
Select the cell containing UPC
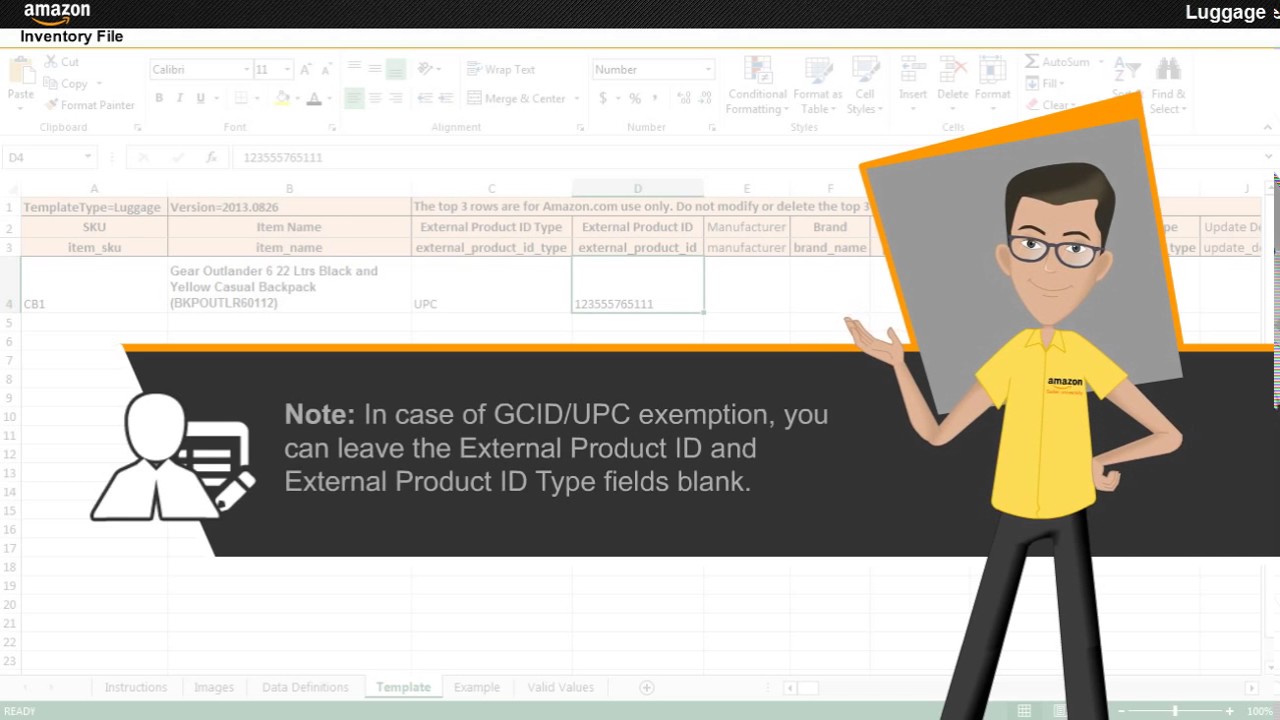[x=491, y=285]
